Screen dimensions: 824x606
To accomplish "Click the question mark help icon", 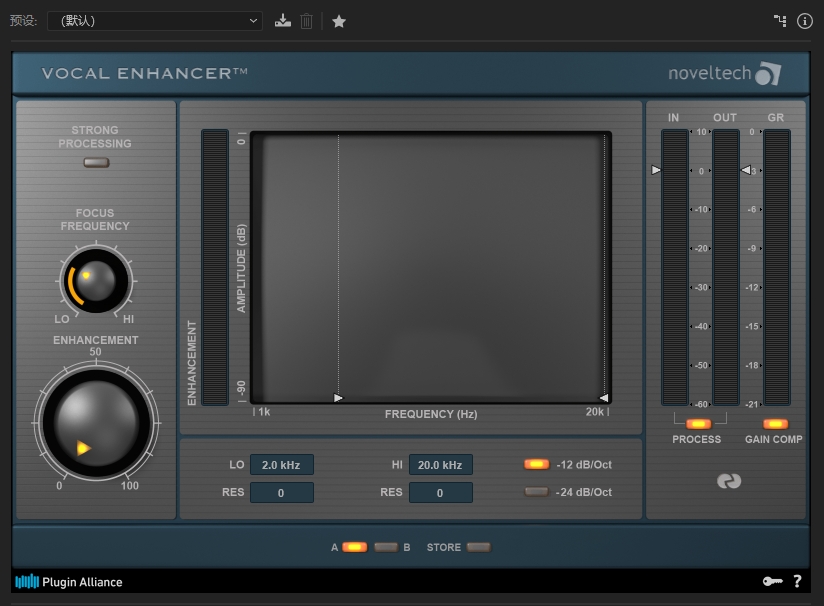I will click(797, 581).
